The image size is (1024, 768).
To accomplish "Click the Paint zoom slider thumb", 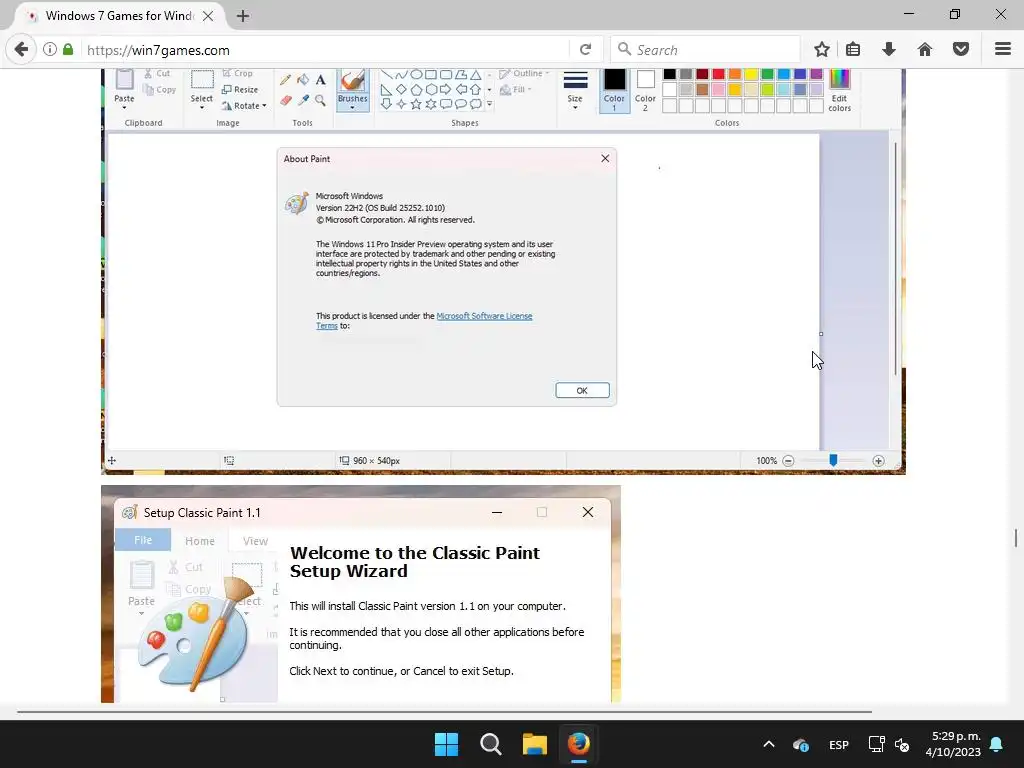I will click(x=833, y=460).
